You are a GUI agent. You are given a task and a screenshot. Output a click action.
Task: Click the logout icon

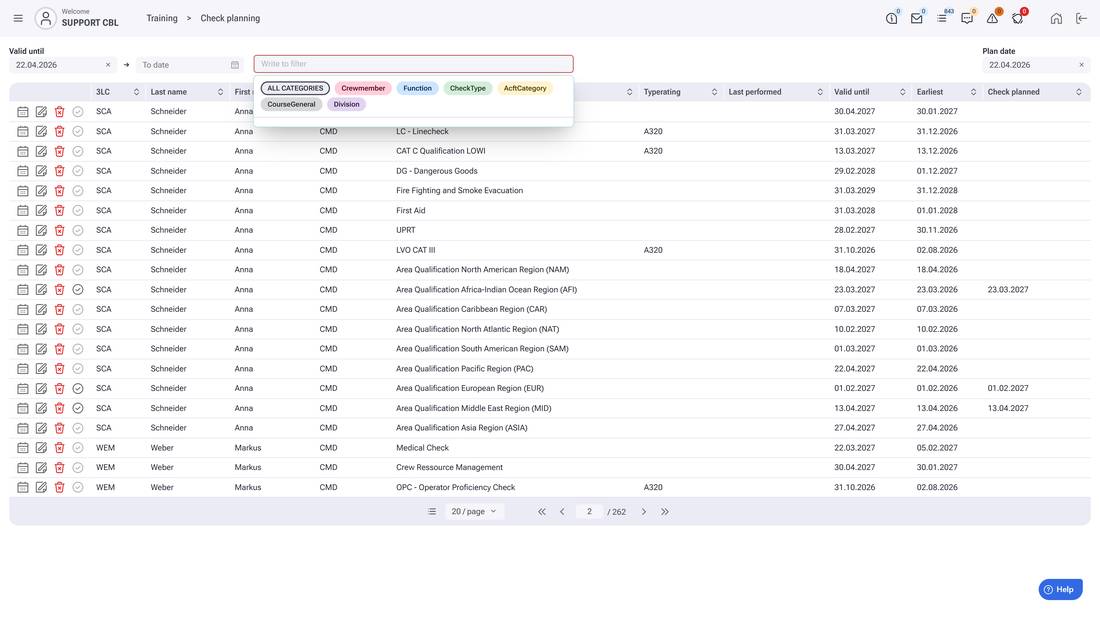(x=1081, y=18)
